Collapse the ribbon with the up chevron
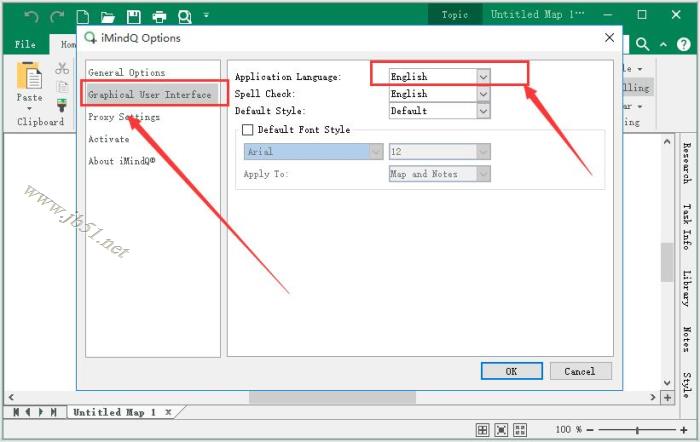The image size is (700, 442). [x=663, y=44]
